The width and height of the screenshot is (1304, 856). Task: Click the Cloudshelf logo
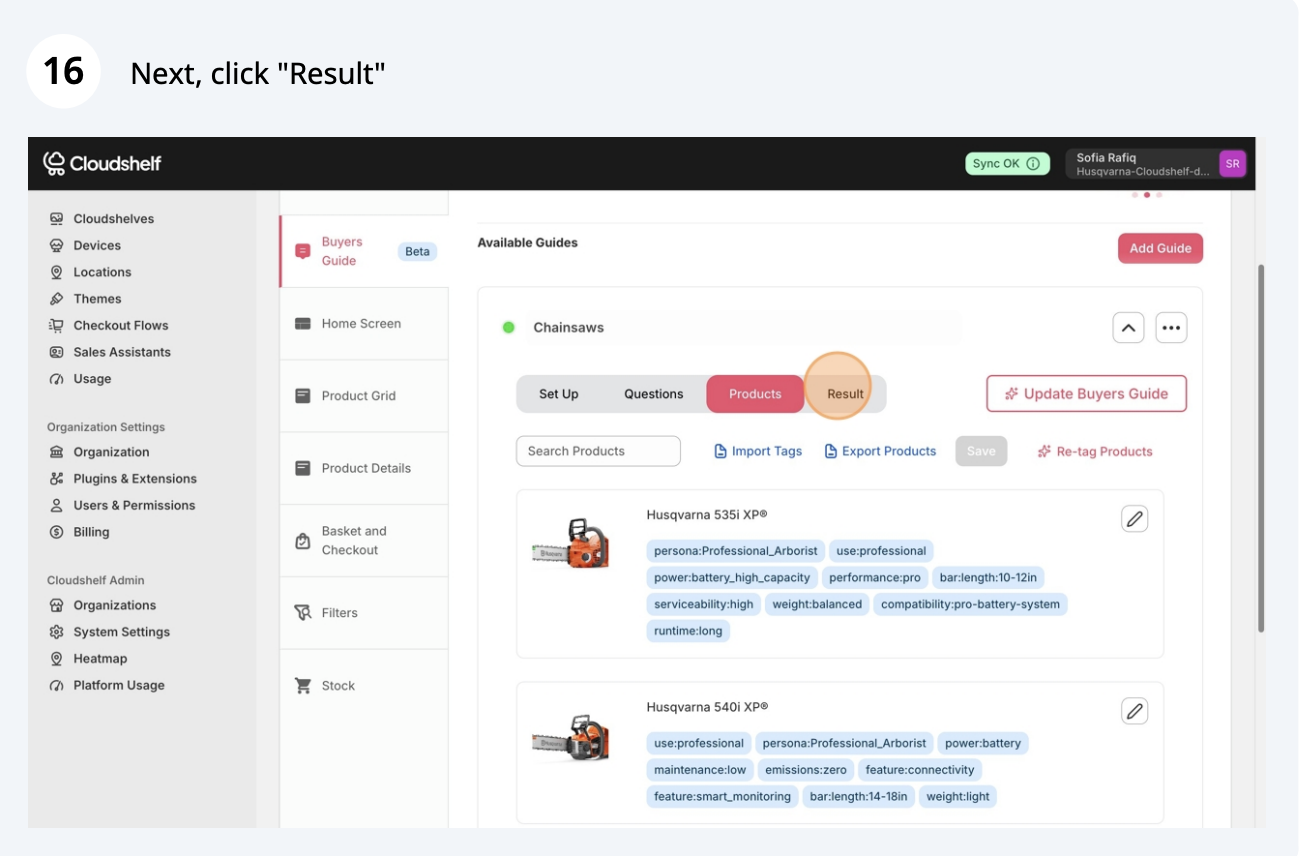(102, 163)
